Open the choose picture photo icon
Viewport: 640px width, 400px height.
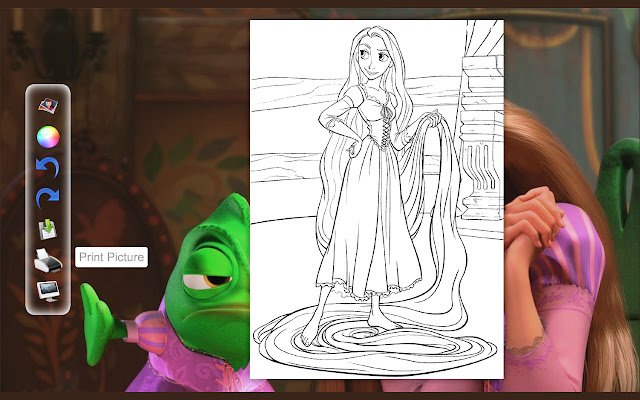(48, 106)
